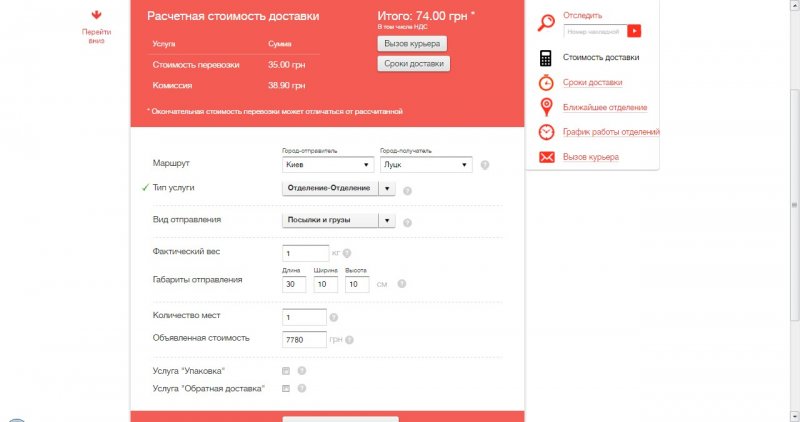Viewport: 800px width, 422px height.
Task: Click the clock icon for 'График работы отделений'
Action: tap(546, 132)
